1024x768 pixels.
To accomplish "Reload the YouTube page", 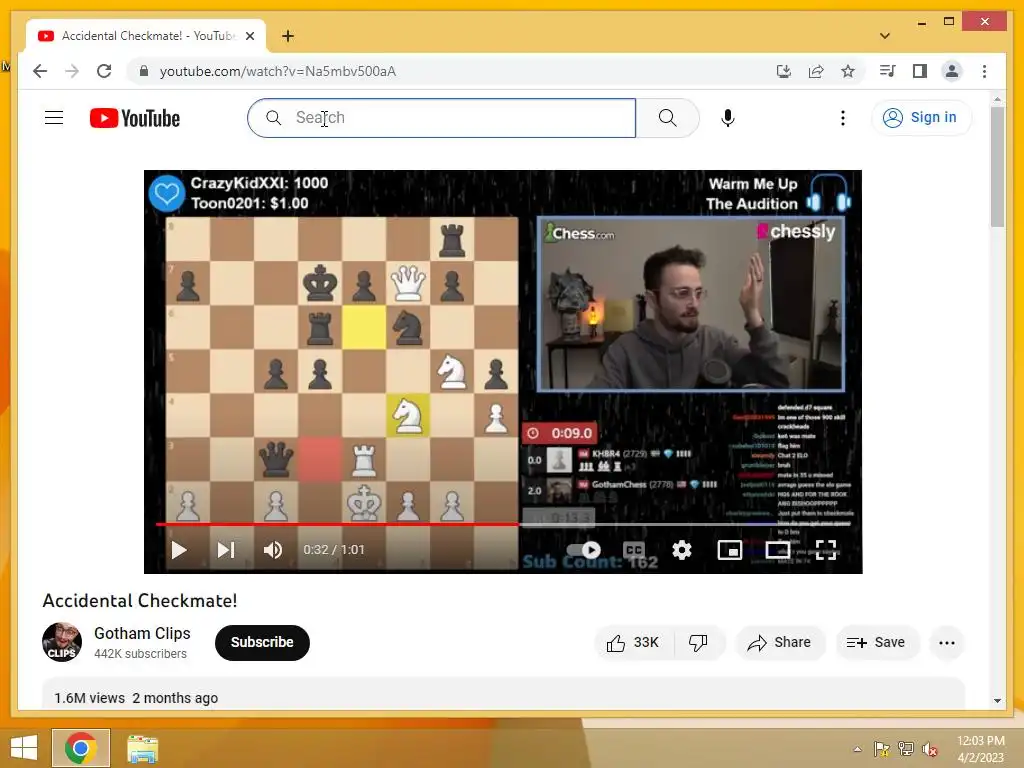I will coord(104,71).
